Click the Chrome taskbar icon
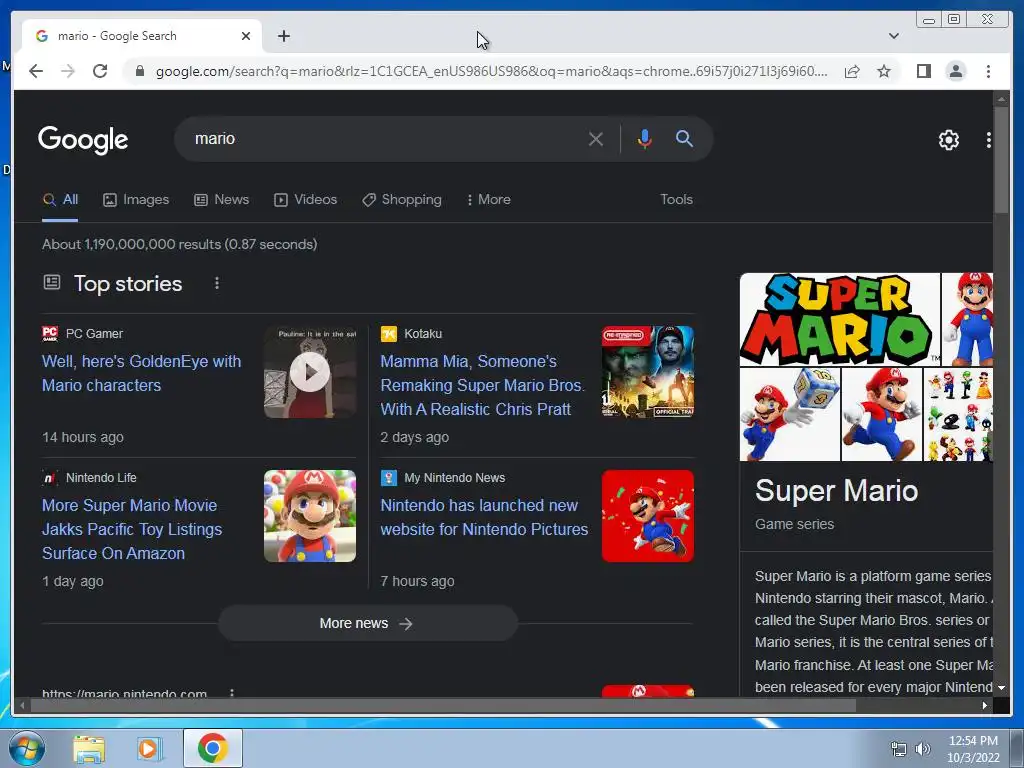Image resolution: width=1024 pixels, height=768 pixels. click(x=213, y=748)
